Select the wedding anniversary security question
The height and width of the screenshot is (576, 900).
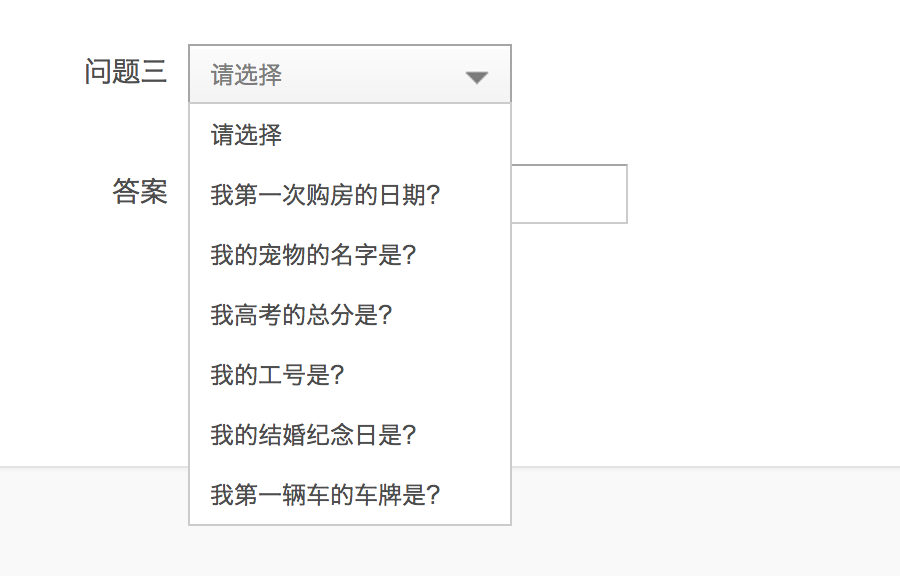pos(313,435)
